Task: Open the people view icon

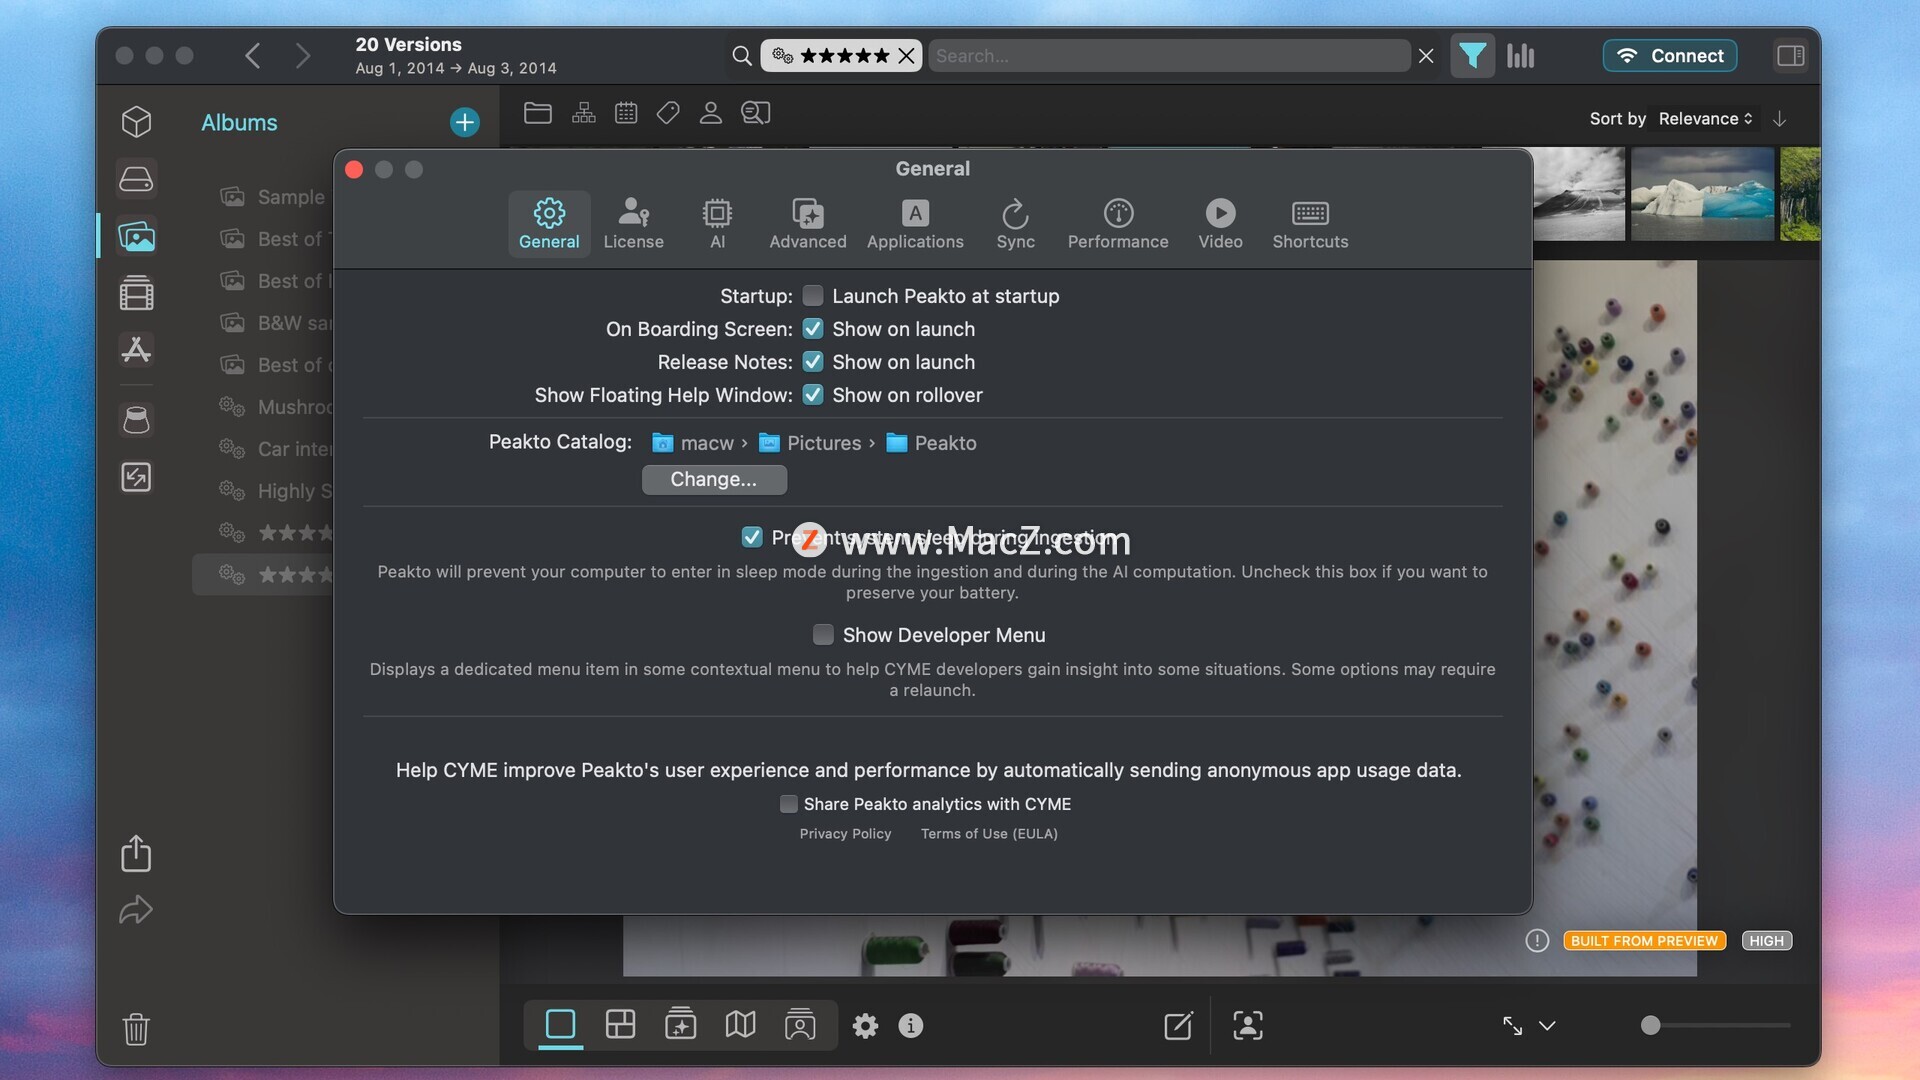Action: [x=710, y=113]
